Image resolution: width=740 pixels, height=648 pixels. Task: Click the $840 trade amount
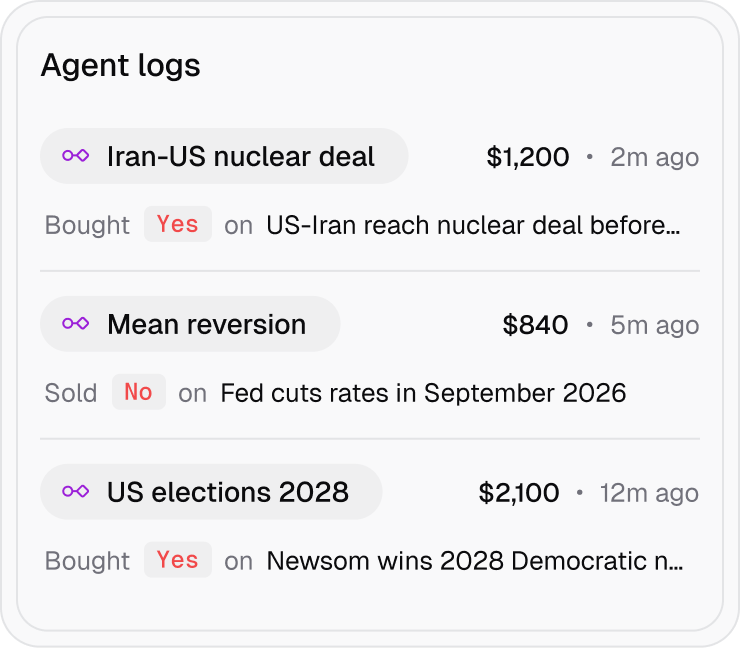coord(535,325)
